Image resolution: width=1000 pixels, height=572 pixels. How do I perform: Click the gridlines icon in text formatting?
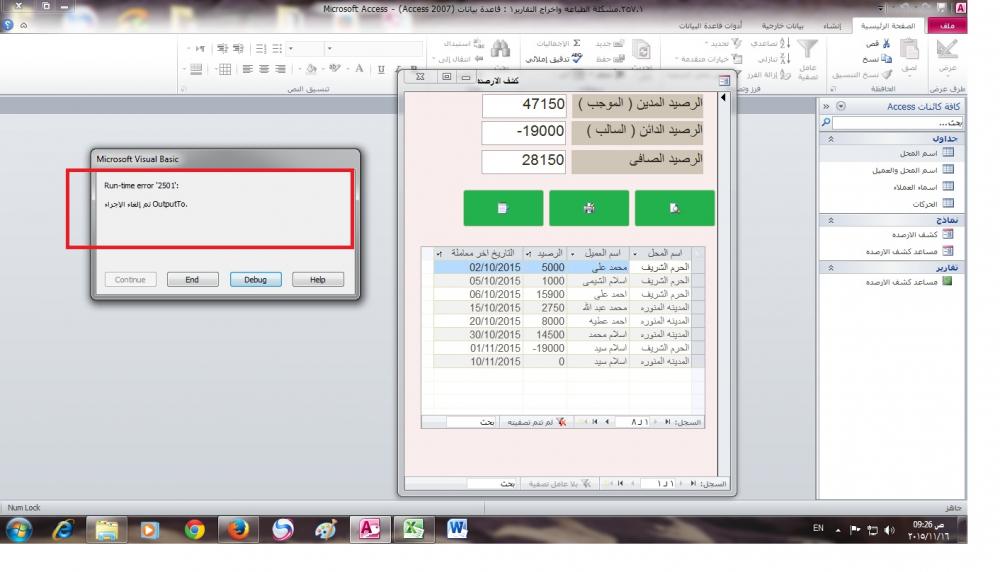pos(224,69)
